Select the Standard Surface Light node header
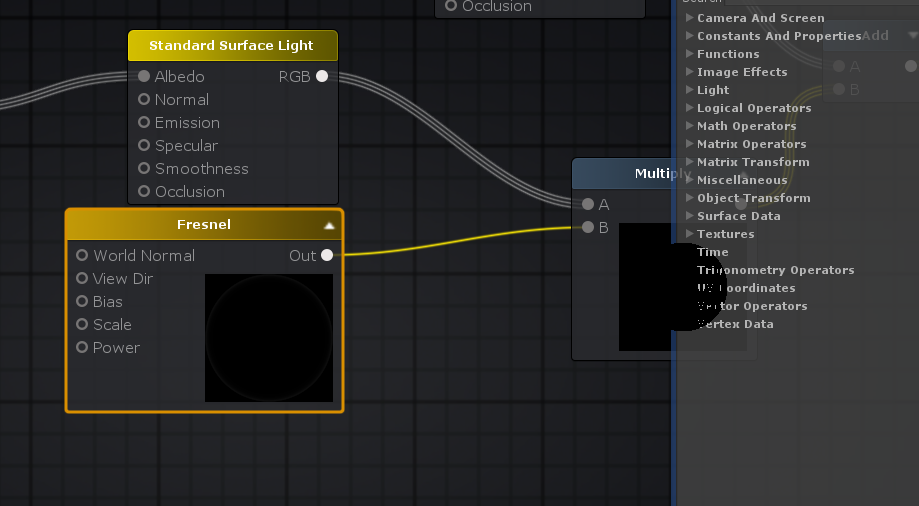Screen dimensions: 919x506 tap(233, 46)
